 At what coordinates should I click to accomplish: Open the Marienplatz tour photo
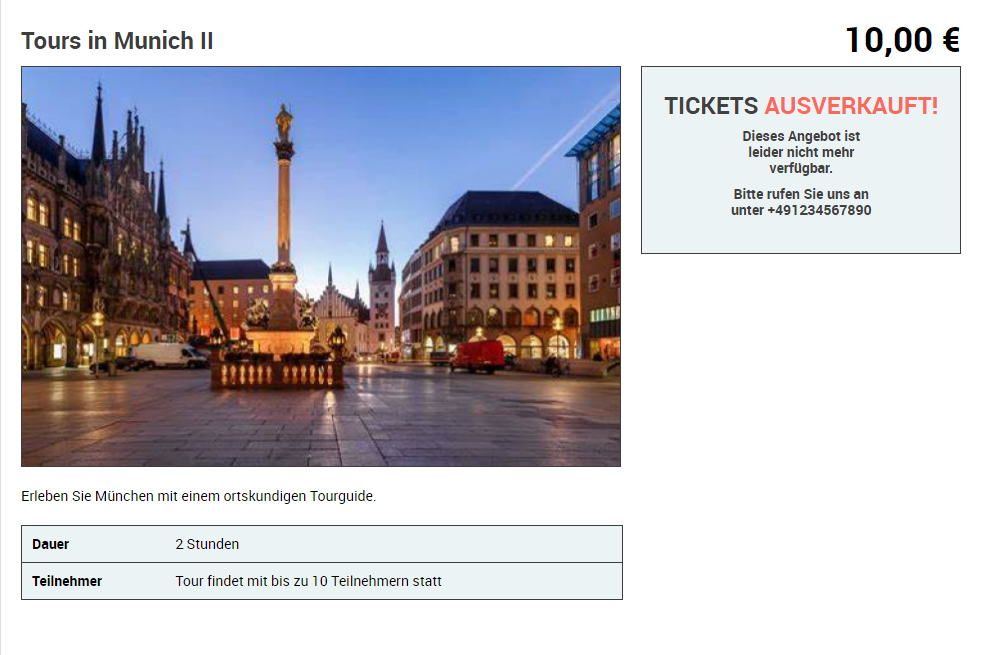321,267
